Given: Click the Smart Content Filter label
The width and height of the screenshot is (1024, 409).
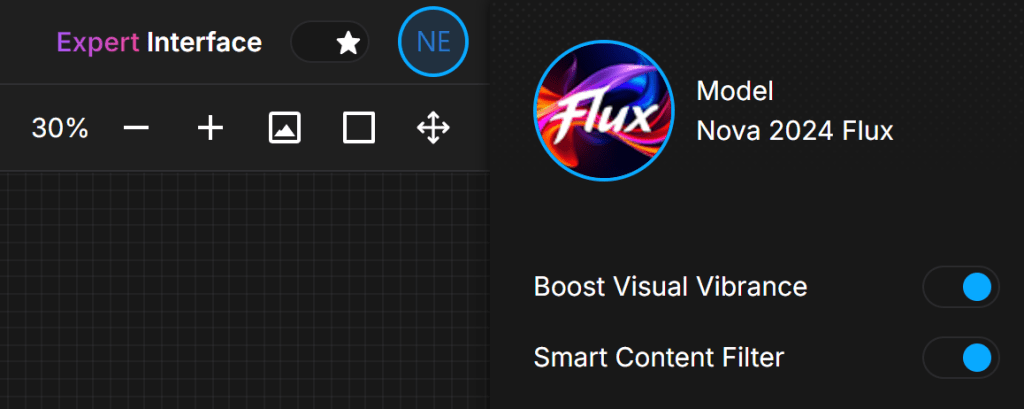Looking at the screenshot, I should click(658, 357).
